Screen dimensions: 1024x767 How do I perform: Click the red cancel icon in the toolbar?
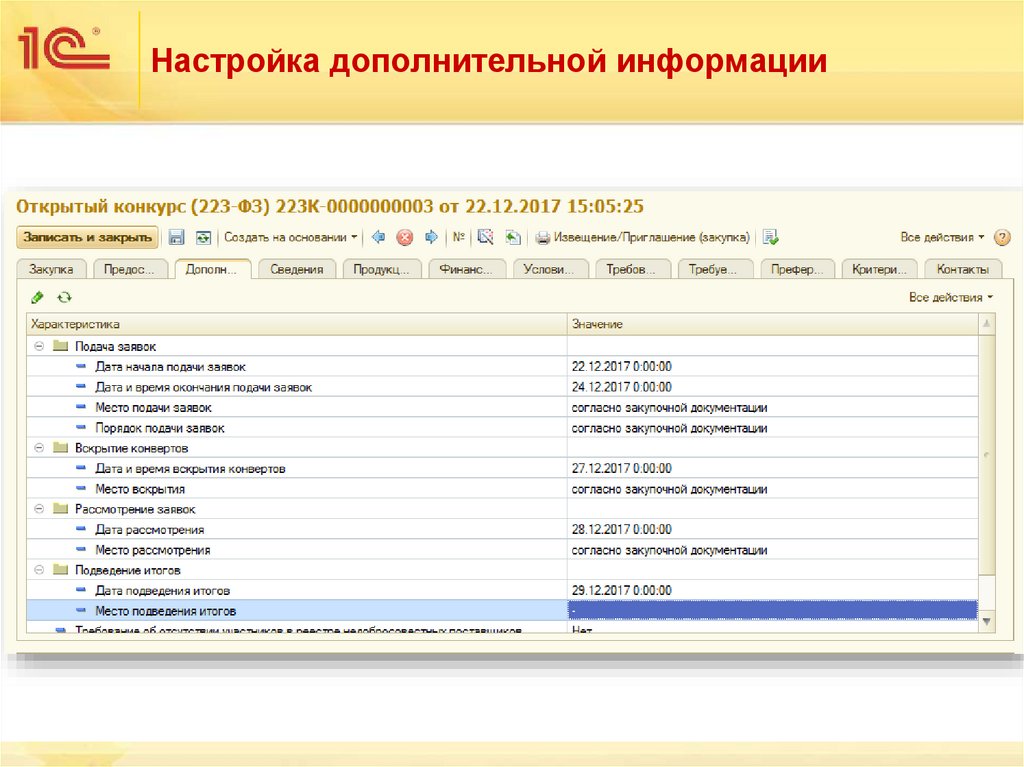pos(404,237)
